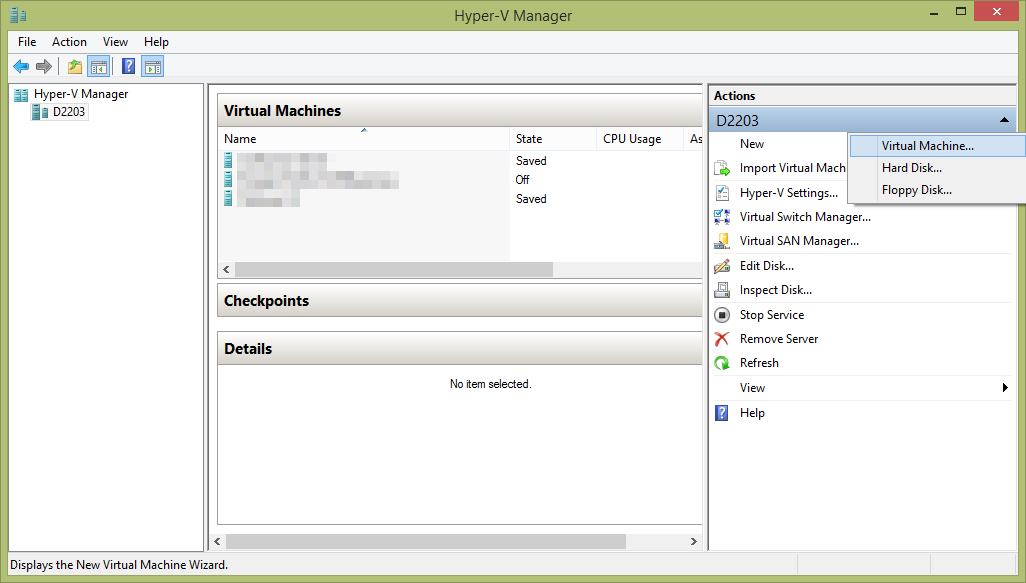Toggle the Show/Hide Console Tree toolbar icon
The width and height of the screenshot is (1026, 583).
pos(99,66)
